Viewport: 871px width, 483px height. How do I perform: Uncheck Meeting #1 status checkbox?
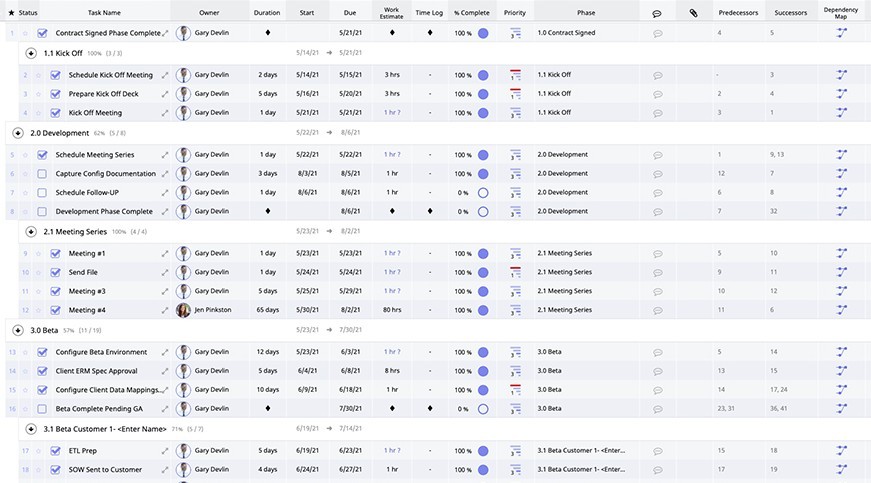[x=56, y=254]
